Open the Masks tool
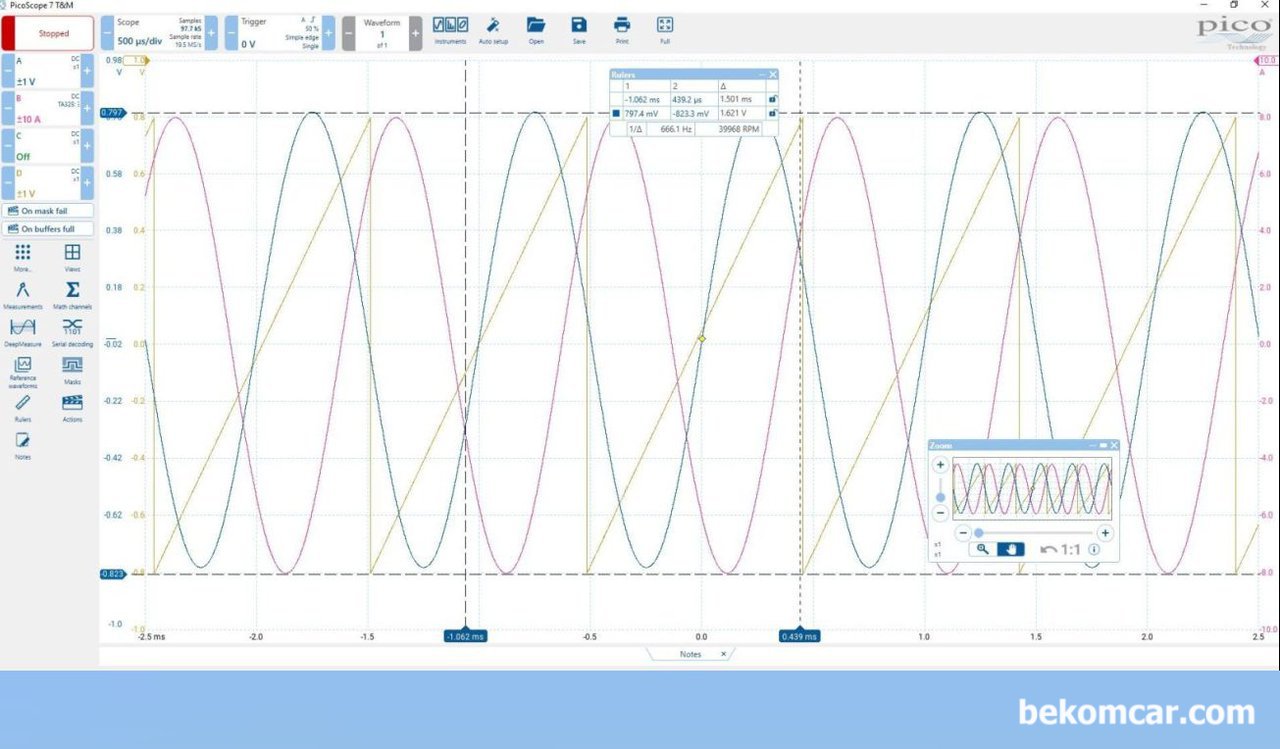This screenshot has height=749, width=1280. (x=72, y=370)
